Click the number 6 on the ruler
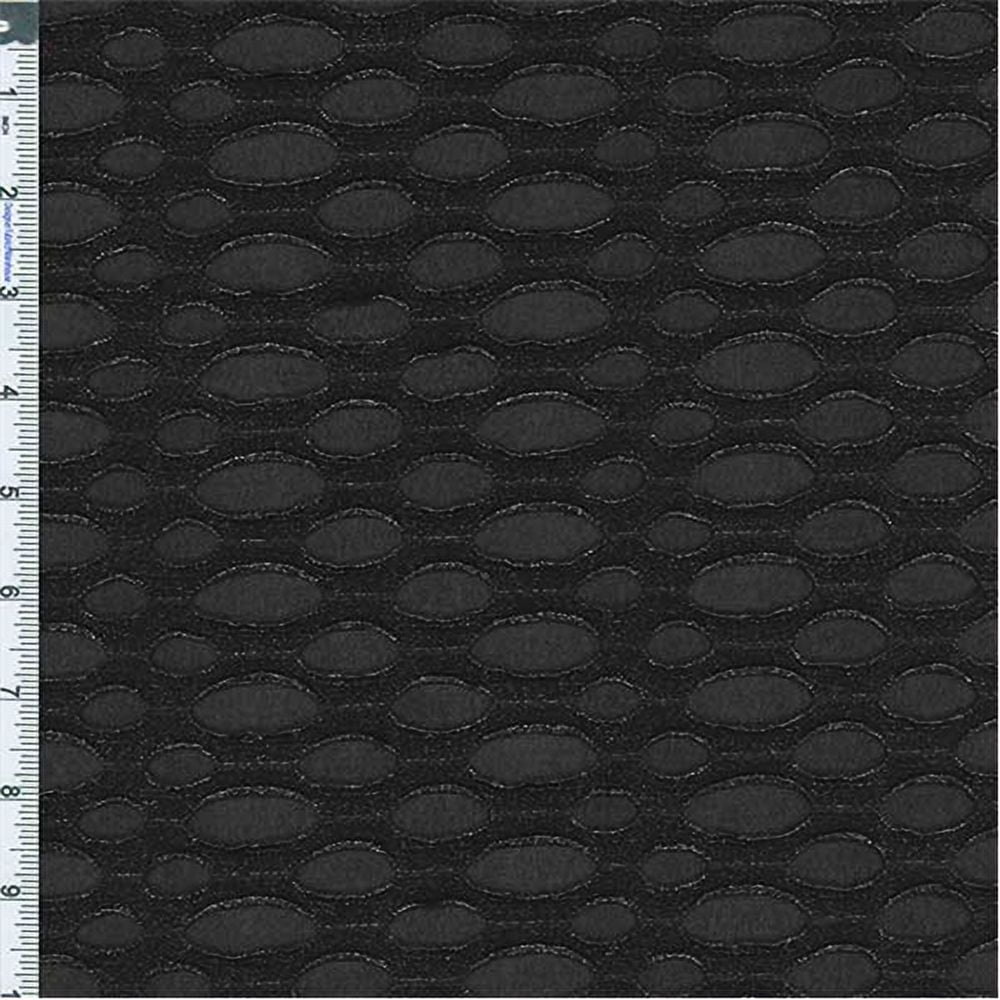 coord(9,592)
